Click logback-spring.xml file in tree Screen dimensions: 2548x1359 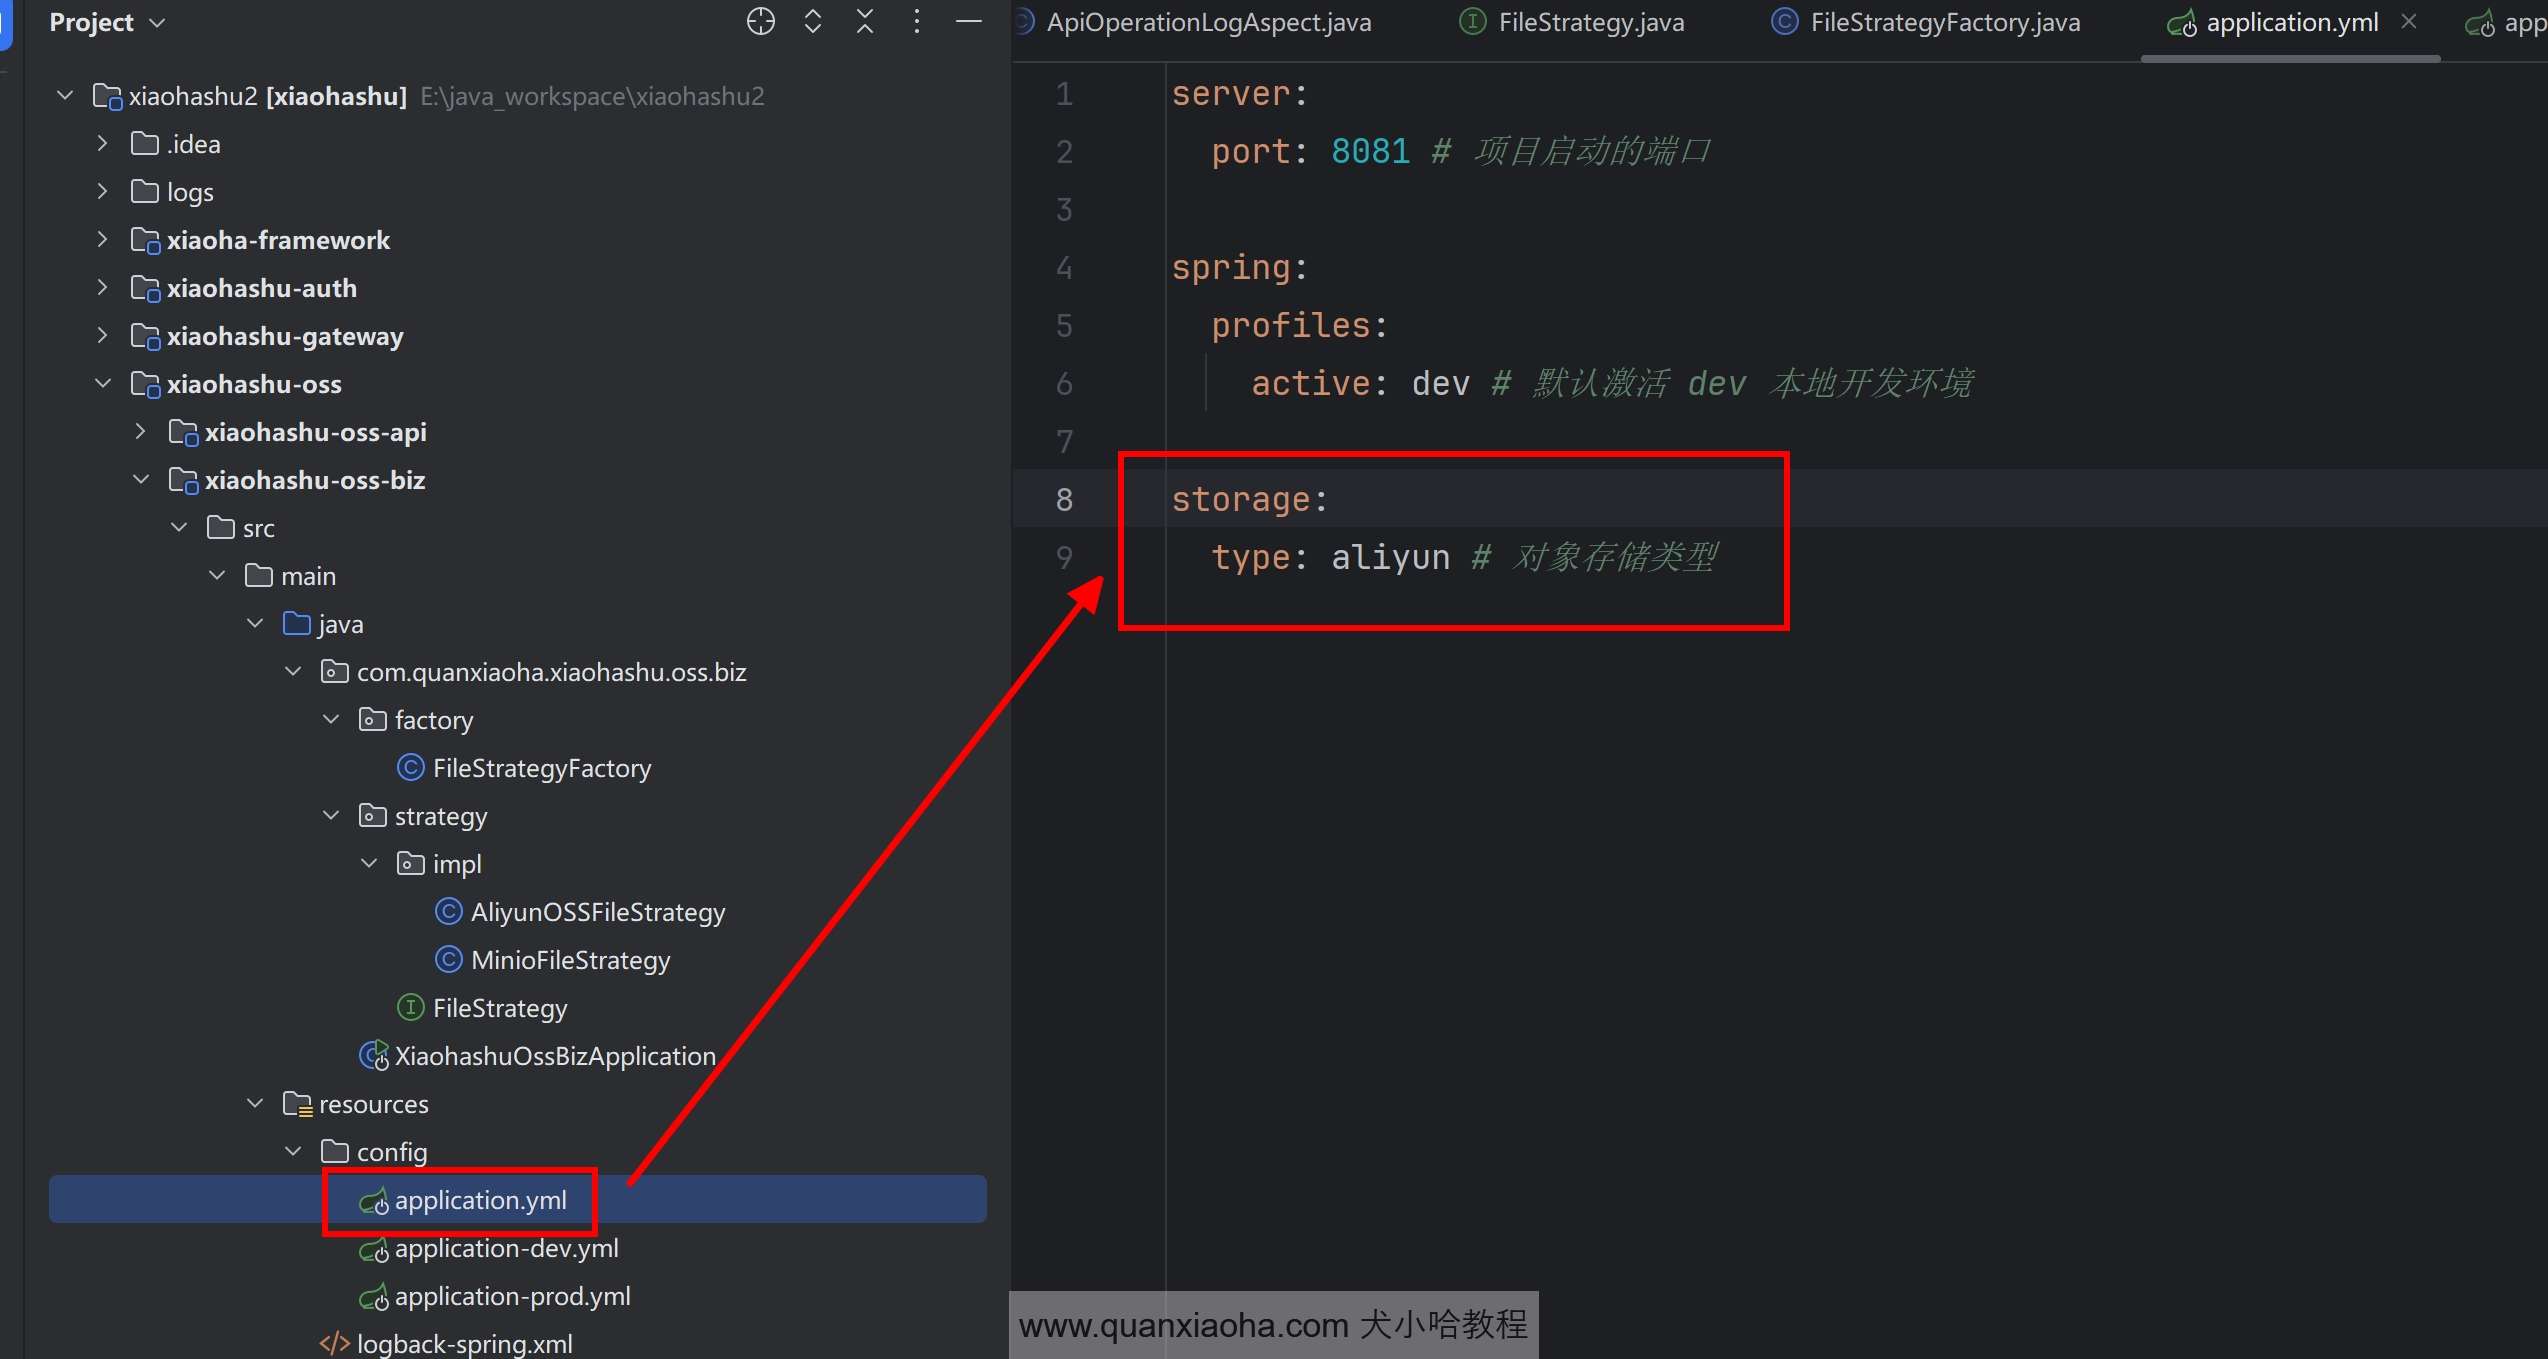[x=464, y=1343]
